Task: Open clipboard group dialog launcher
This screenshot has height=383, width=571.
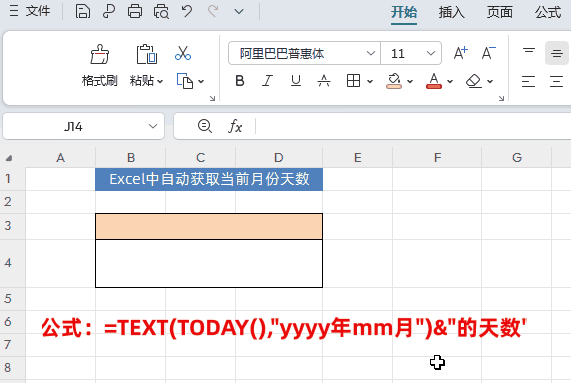Action: tap(212, 98)
